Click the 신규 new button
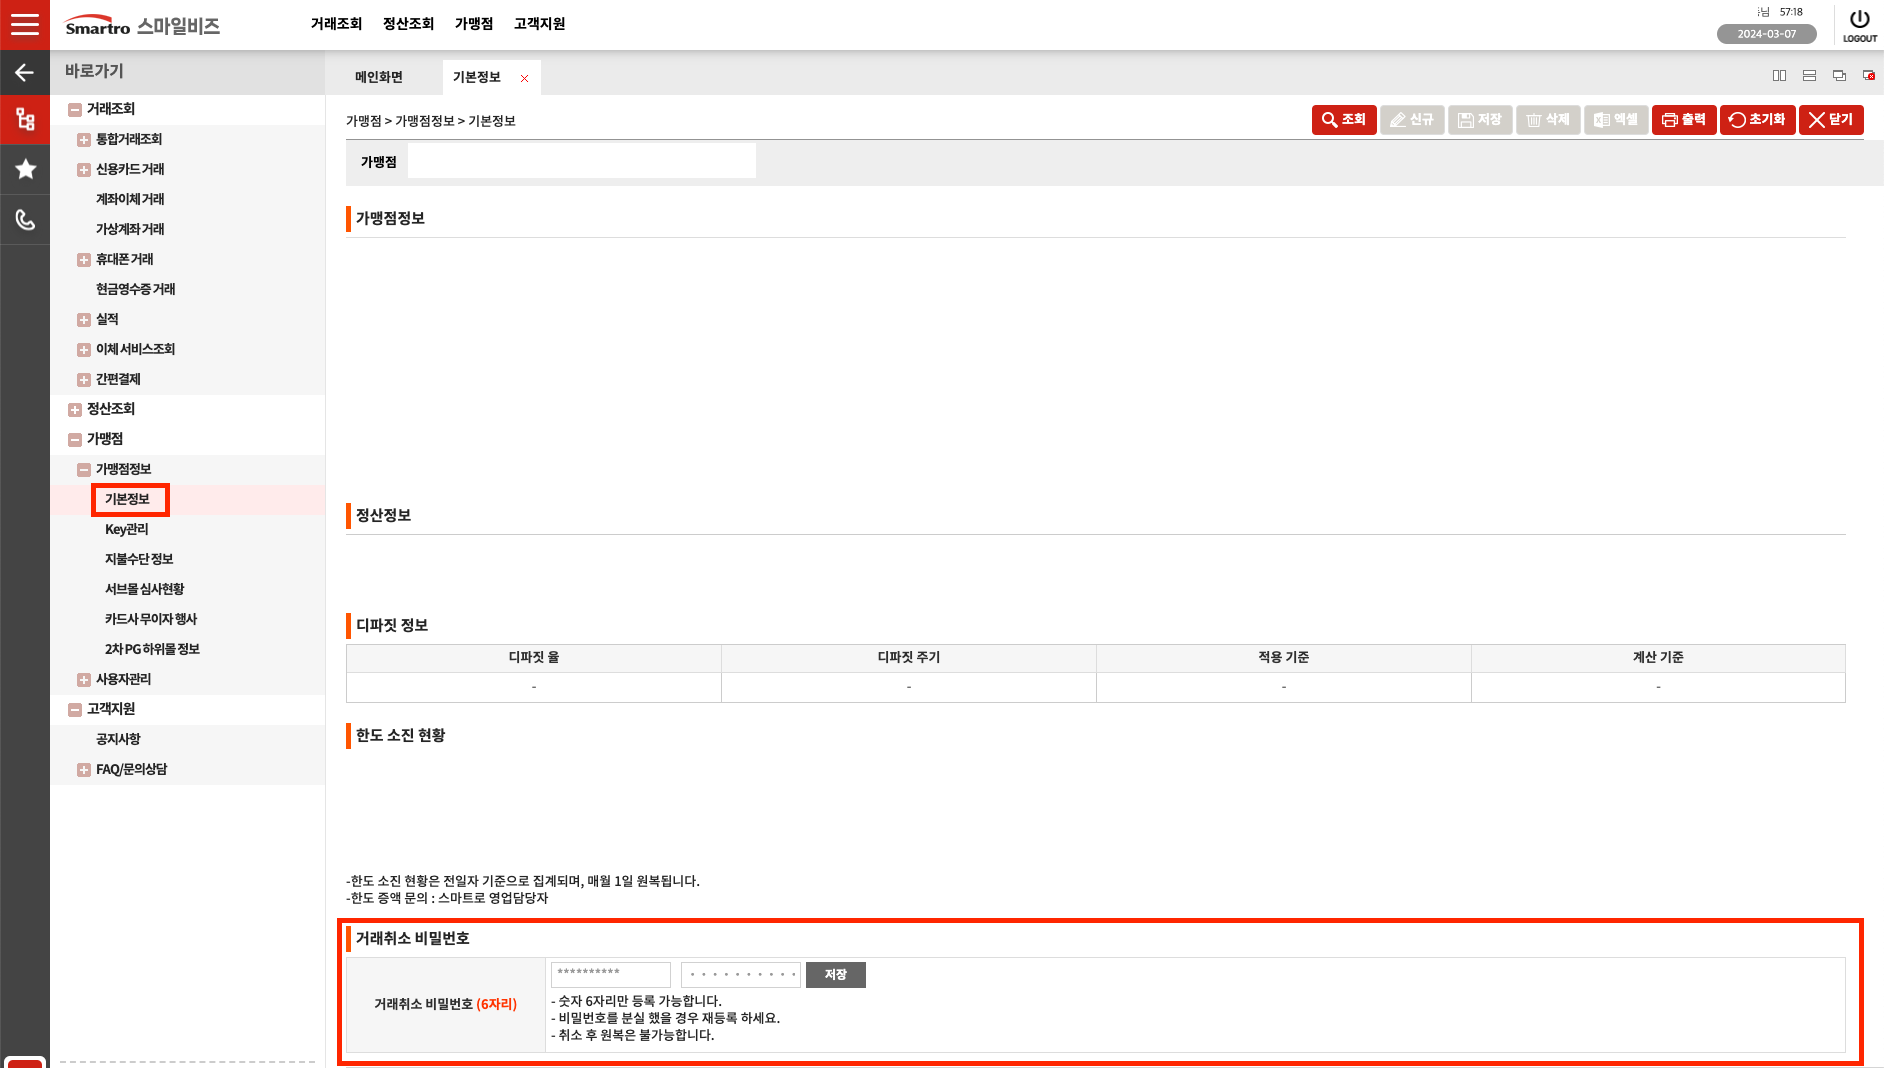 (1412, 120)
